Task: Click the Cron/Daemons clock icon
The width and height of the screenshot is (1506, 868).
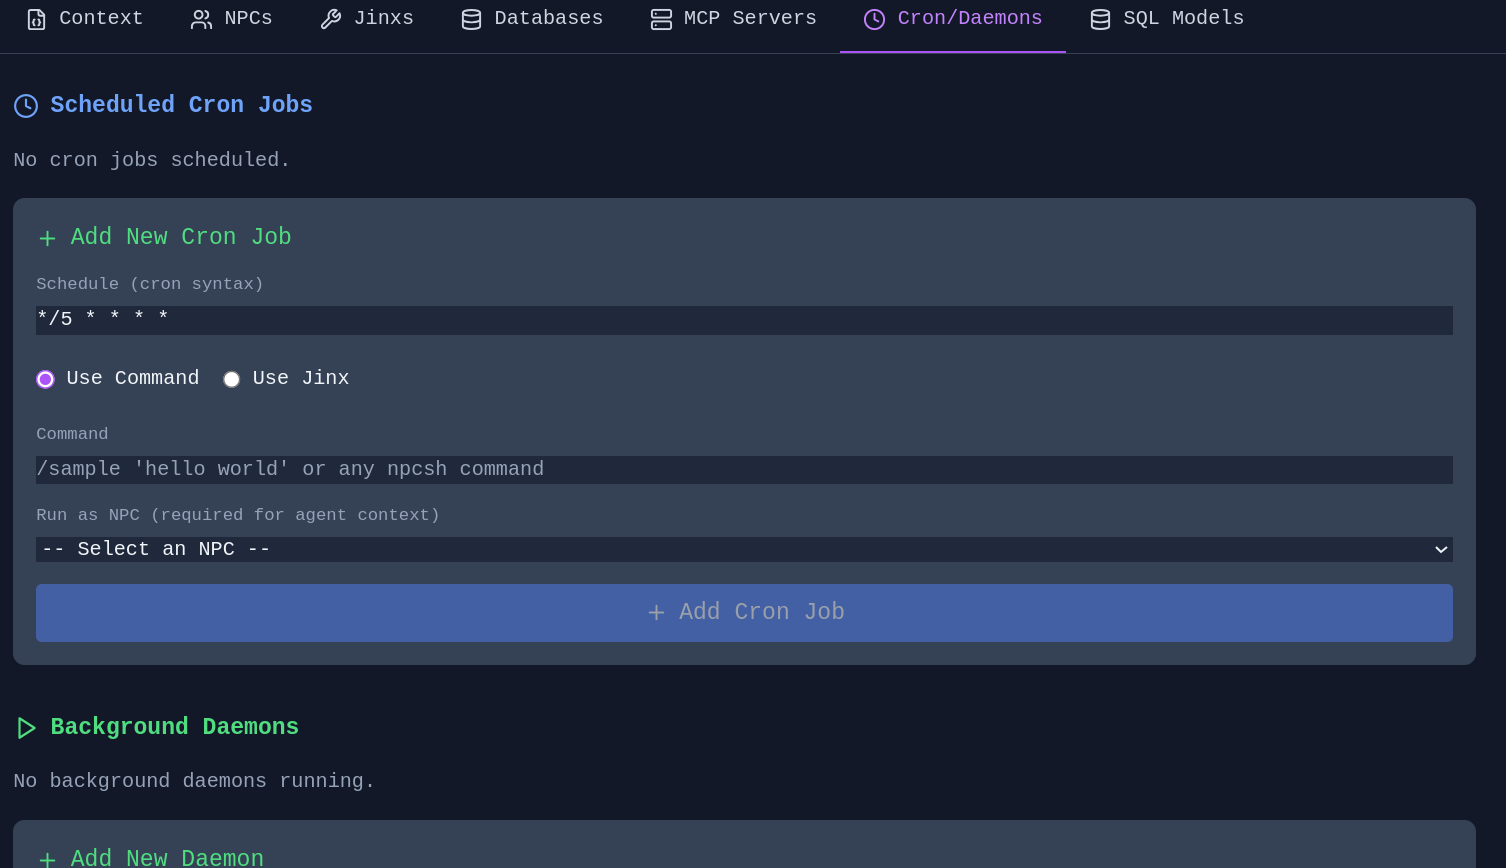Action: tap(874, 19)
